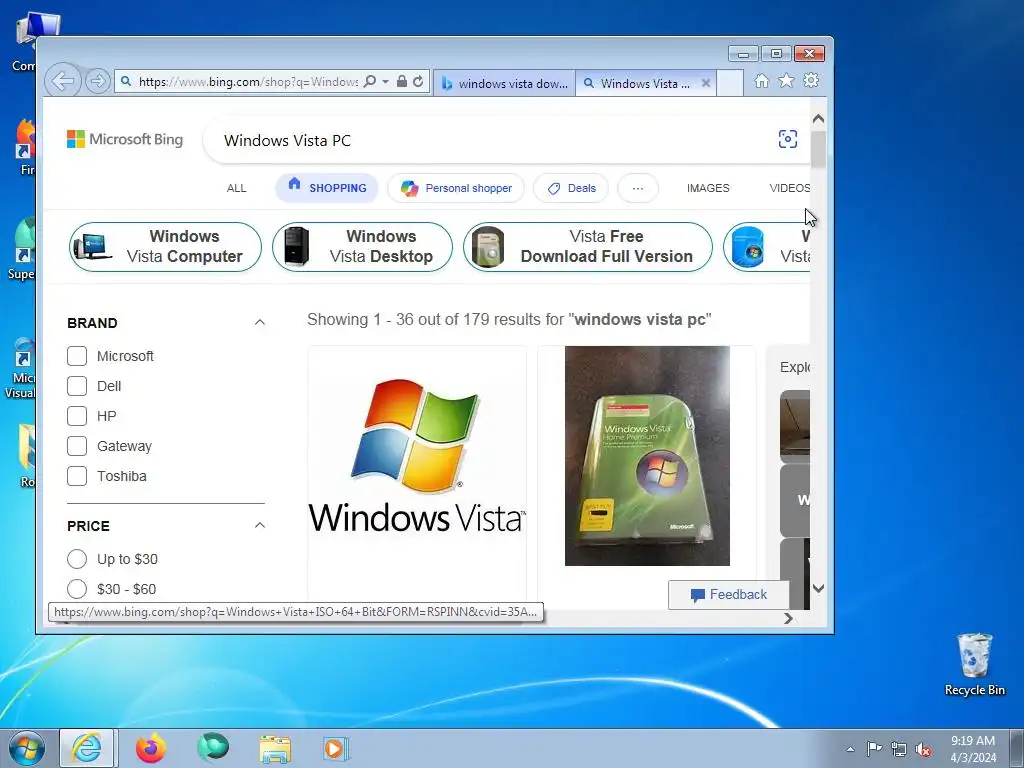Go back with the browser Back arrow
Image resolution: width=1024 pixels, height=768 pixels.
point(63,82)
